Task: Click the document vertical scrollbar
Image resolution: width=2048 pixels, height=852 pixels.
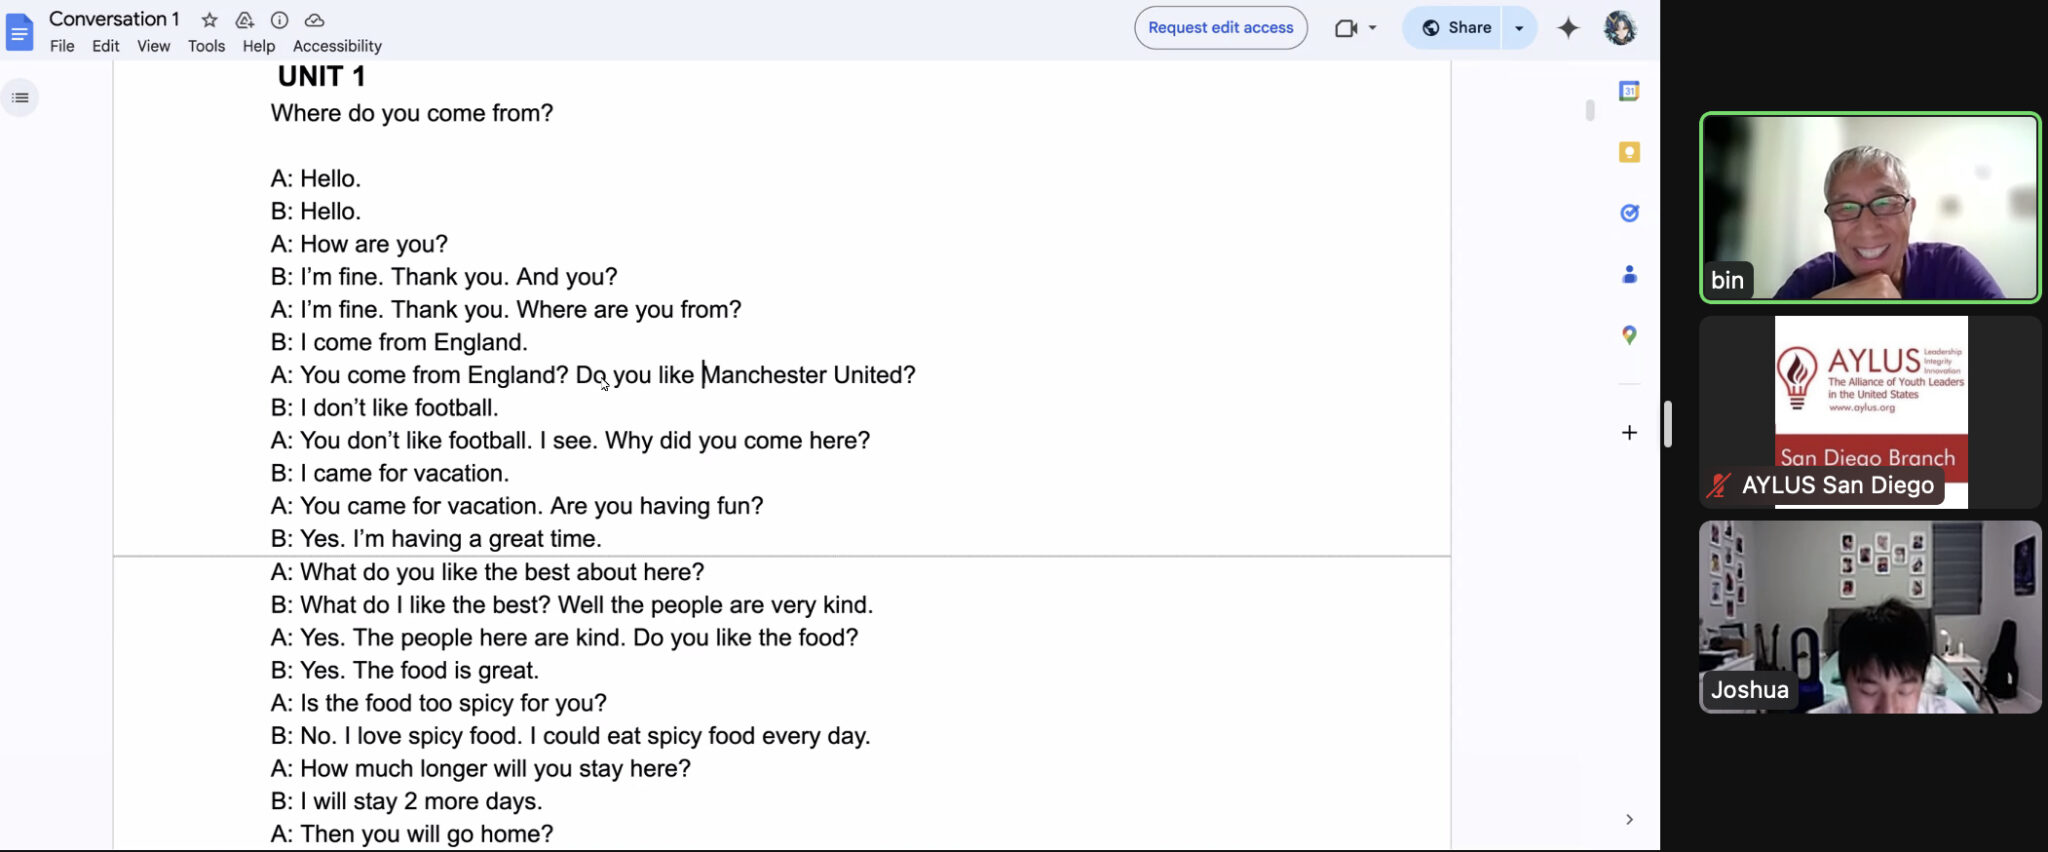Action: point(1590,110)
